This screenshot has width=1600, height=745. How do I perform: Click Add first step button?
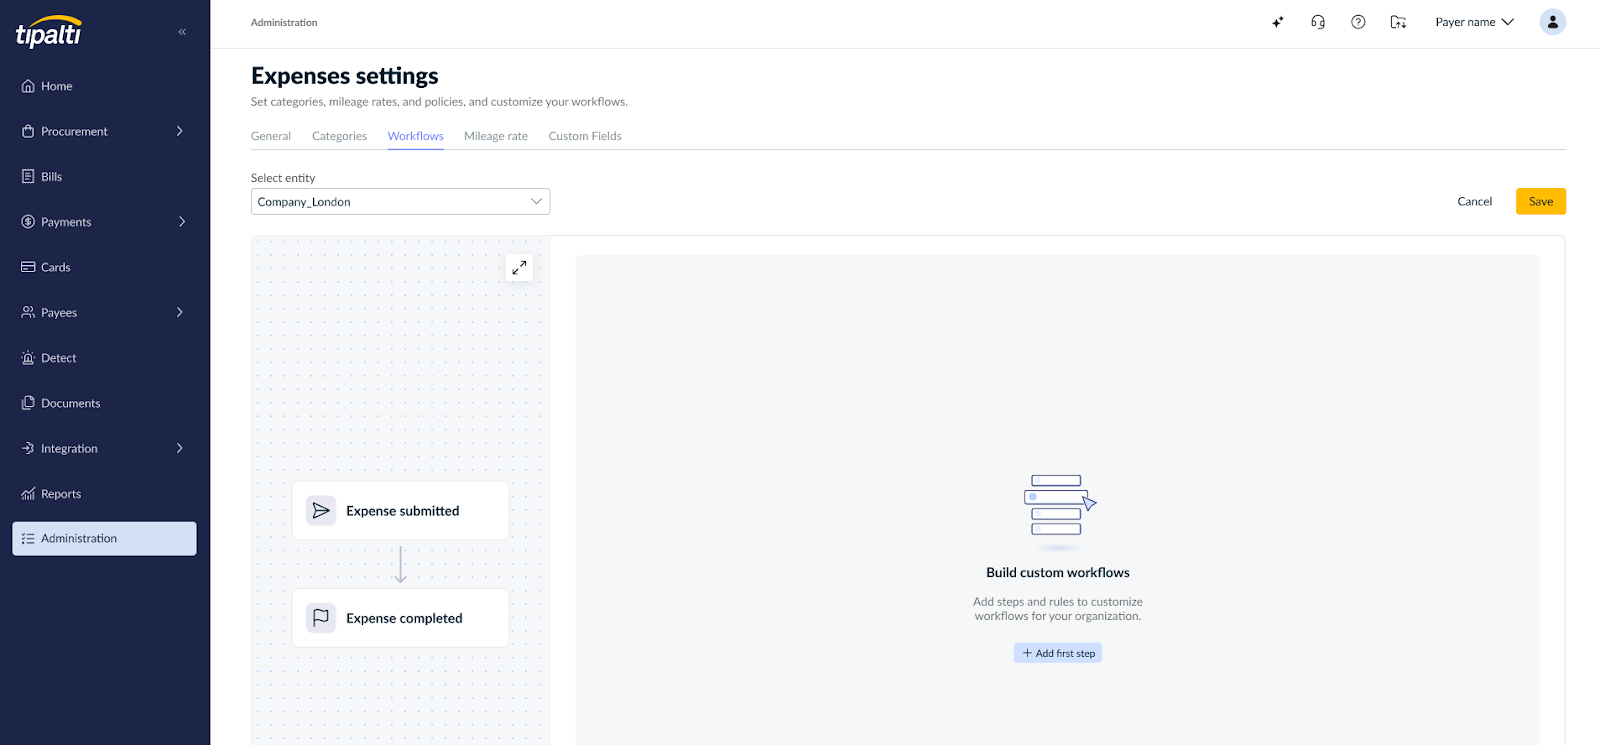click(x=1057, y=653)
